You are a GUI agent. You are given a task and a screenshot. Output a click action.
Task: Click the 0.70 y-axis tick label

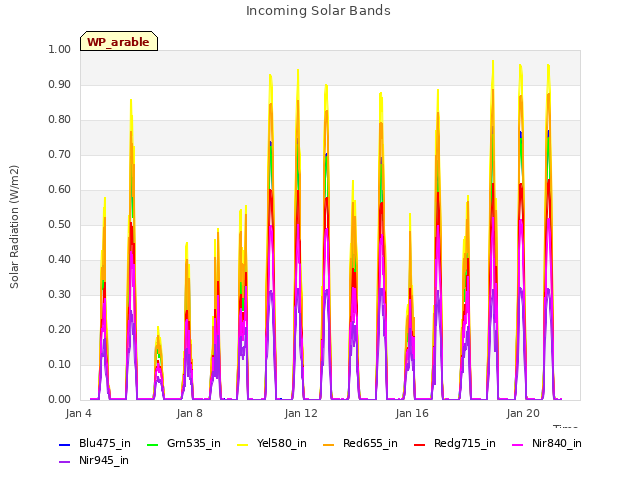click(60, 155)
